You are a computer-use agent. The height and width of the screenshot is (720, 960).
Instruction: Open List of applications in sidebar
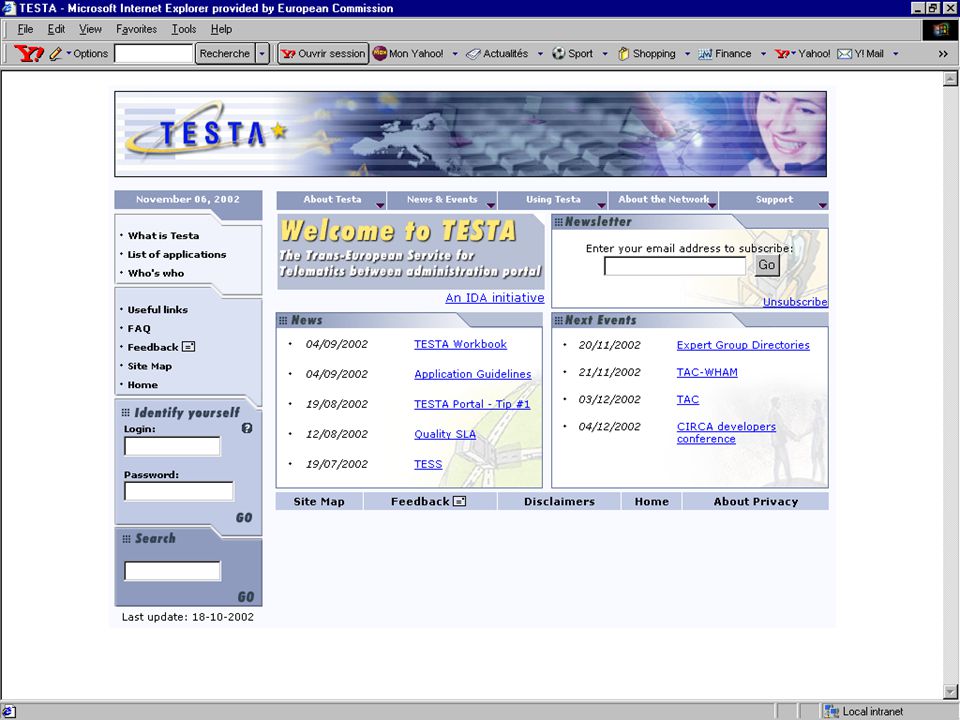[x=177, y=255]
